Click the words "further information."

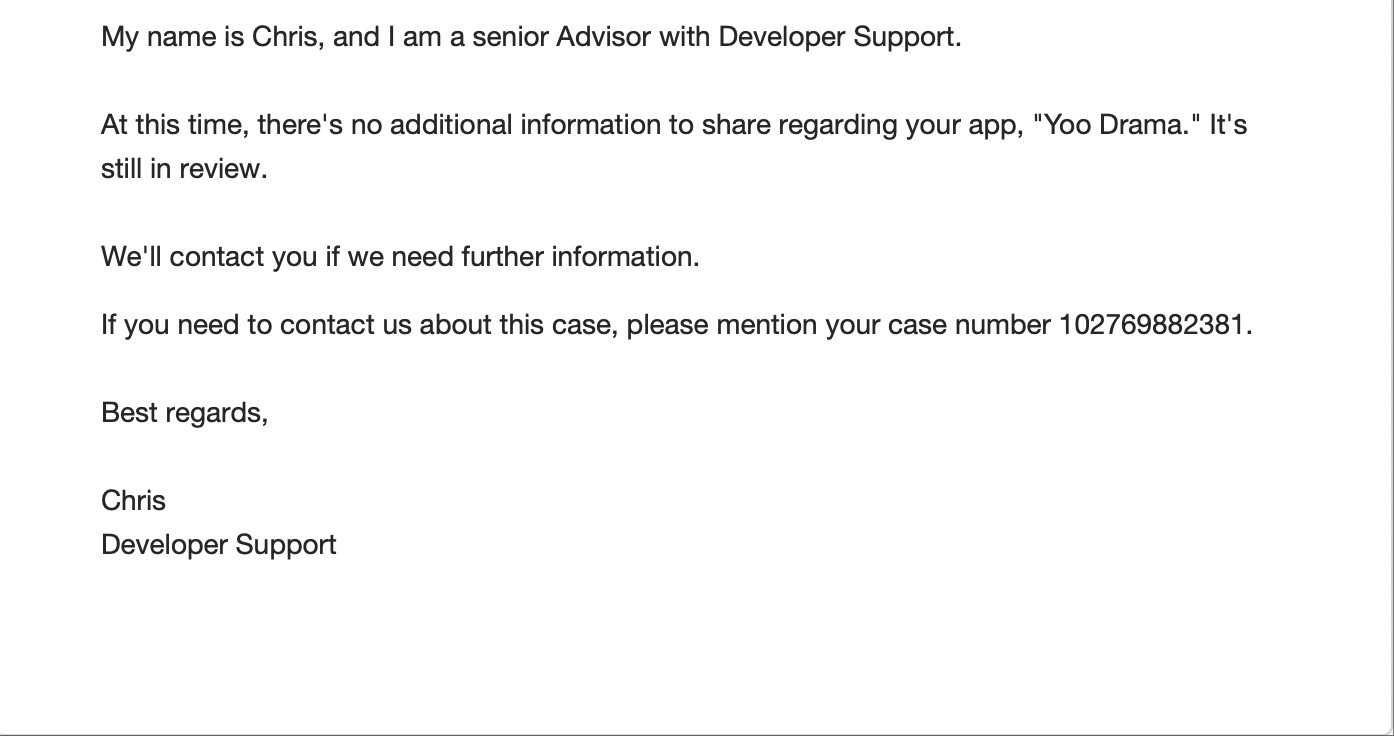click(x=580, y=257)
